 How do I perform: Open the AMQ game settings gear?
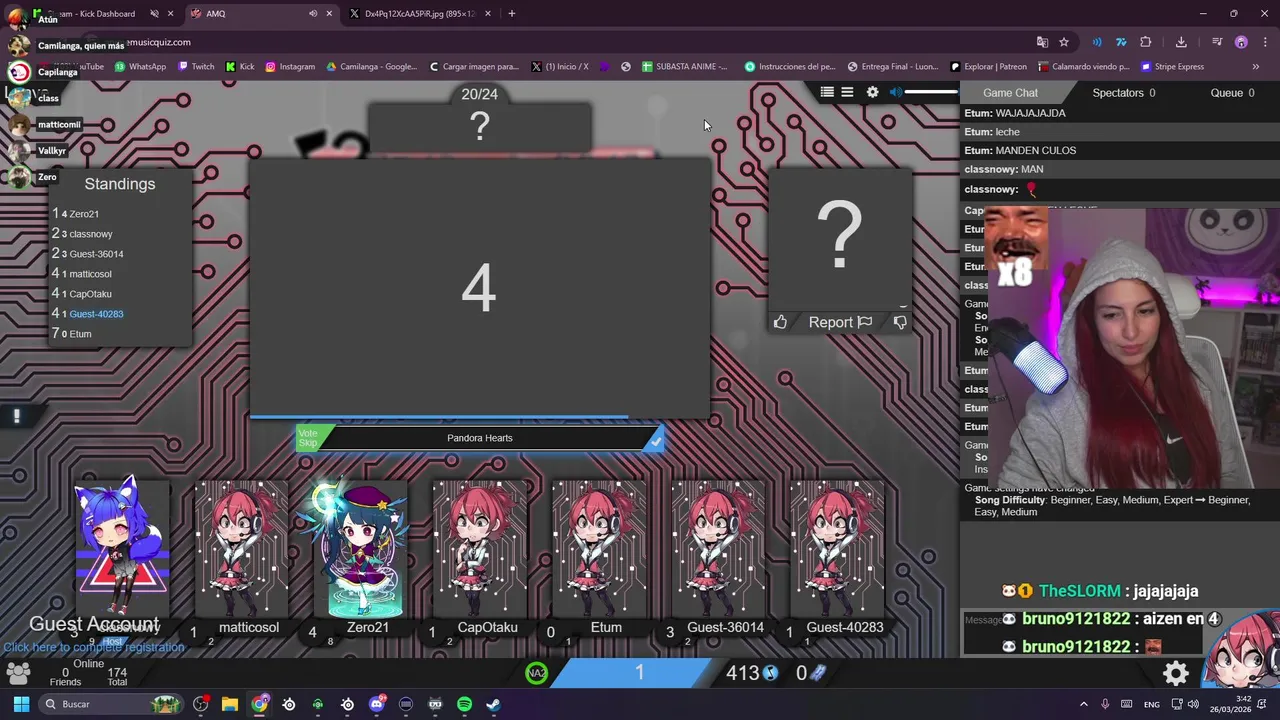point(872,92)
